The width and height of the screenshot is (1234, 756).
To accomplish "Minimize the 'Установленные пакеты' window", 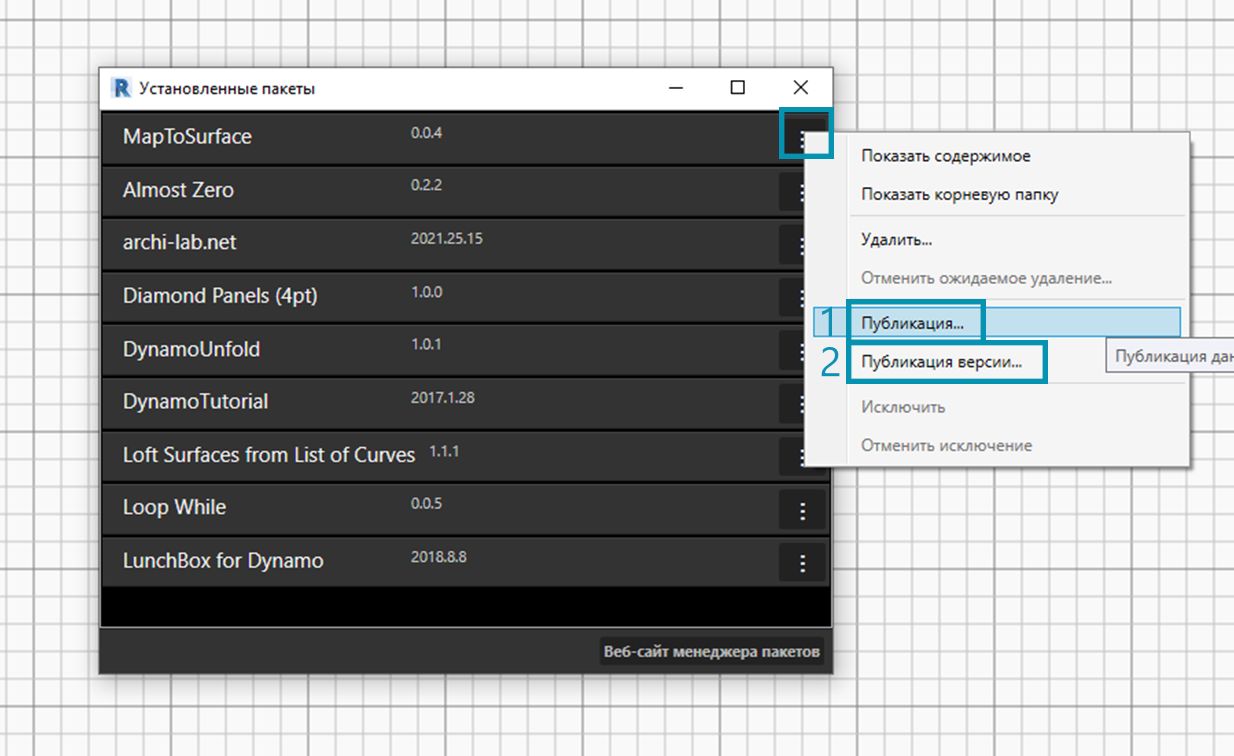I will point(676,88).
